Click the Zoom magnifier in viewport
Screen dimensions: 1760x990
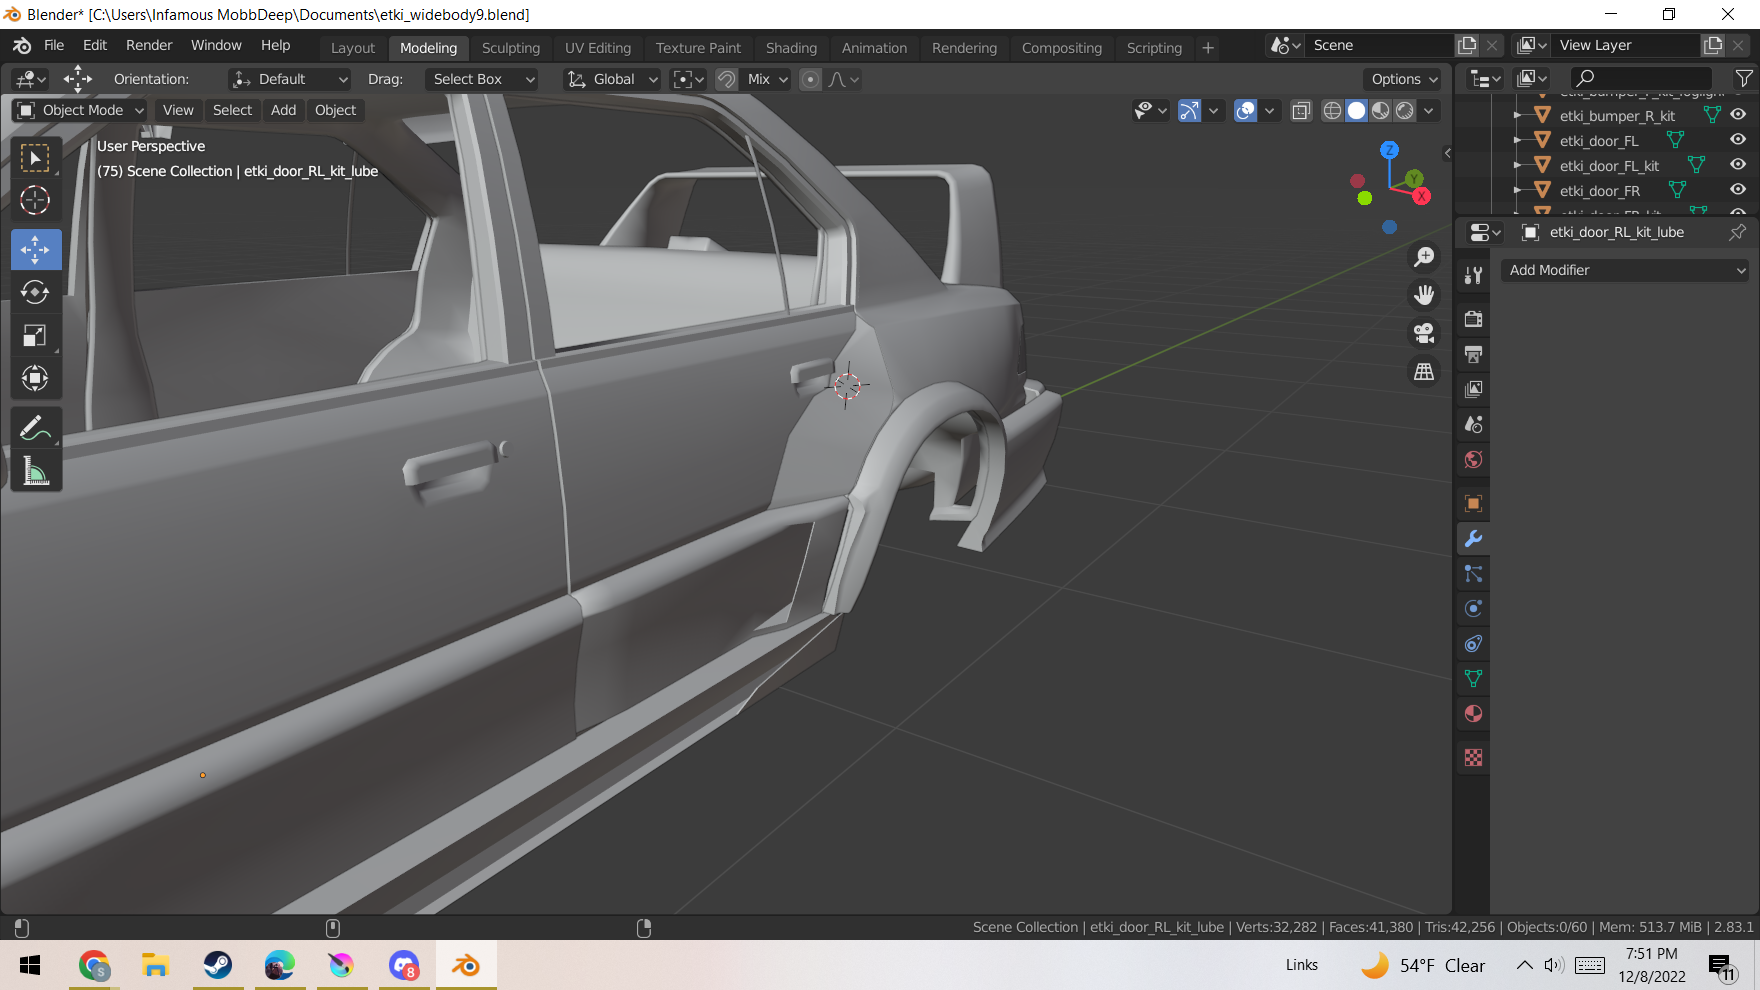click(x=1424, y=257)
